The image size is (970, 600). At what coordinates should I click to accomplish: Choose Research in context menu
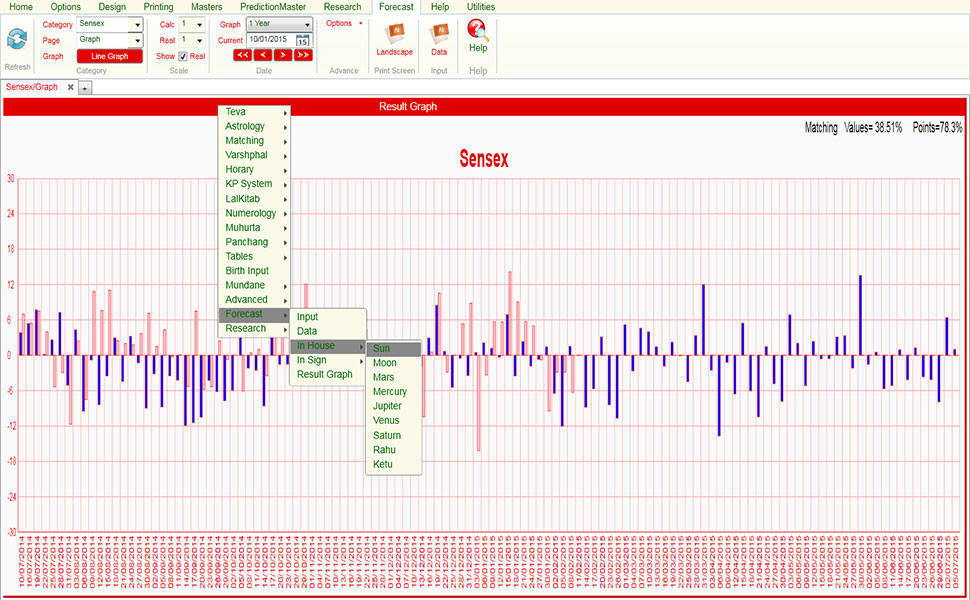(254, 328)
